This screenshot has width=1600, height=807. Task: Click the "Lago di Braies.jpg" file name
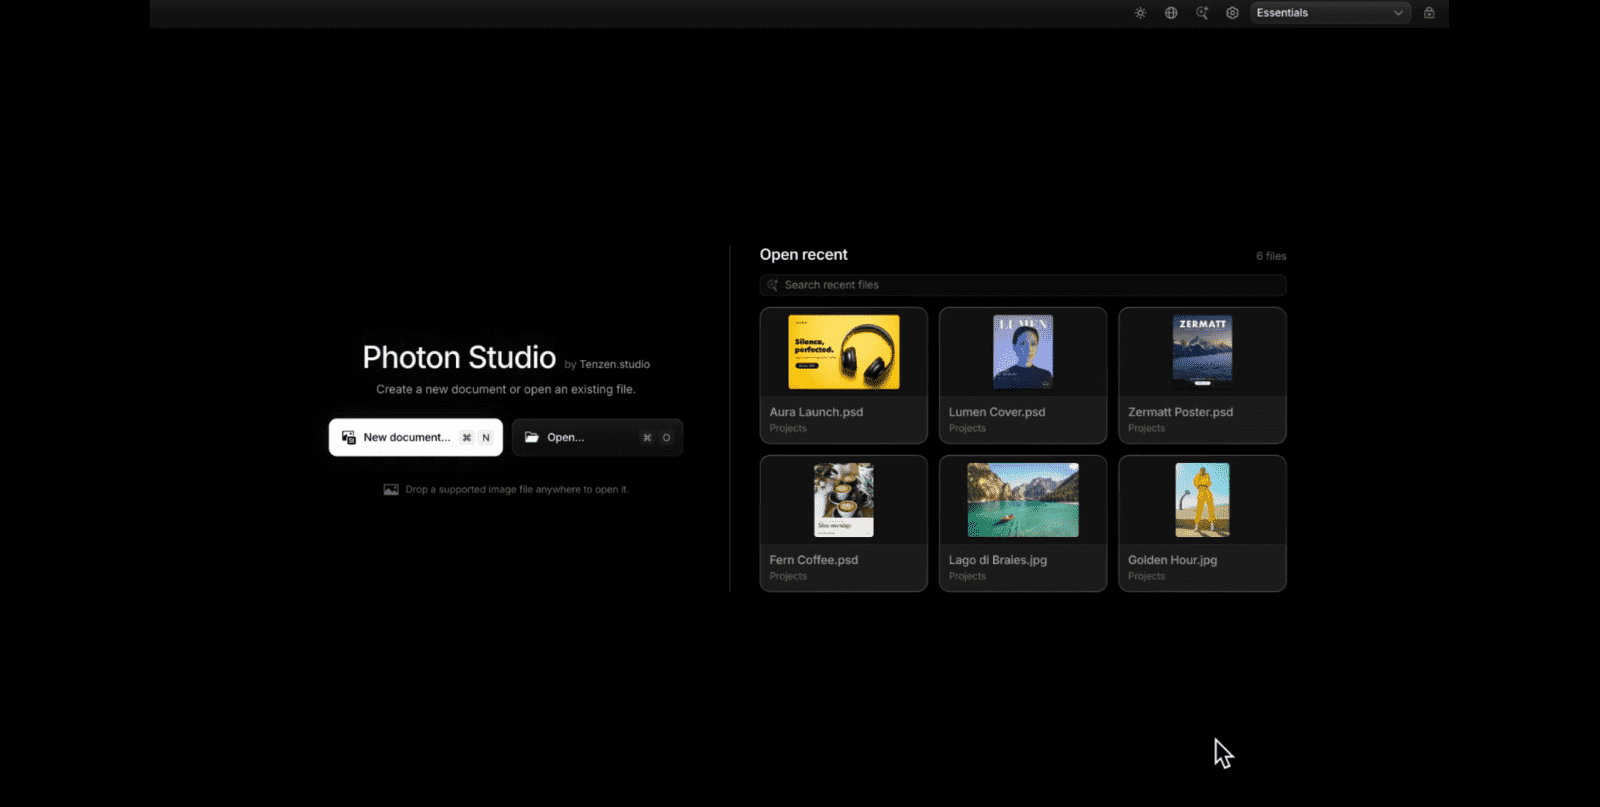tap(997, 560)
